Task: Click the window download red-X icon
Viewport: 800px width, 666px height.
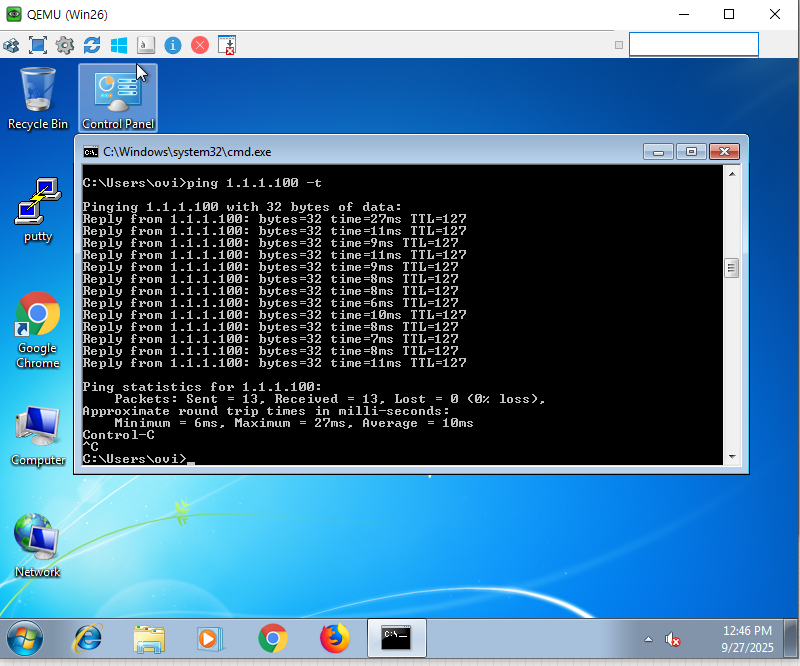Action: pyautogui.click(x=227, y=45)
